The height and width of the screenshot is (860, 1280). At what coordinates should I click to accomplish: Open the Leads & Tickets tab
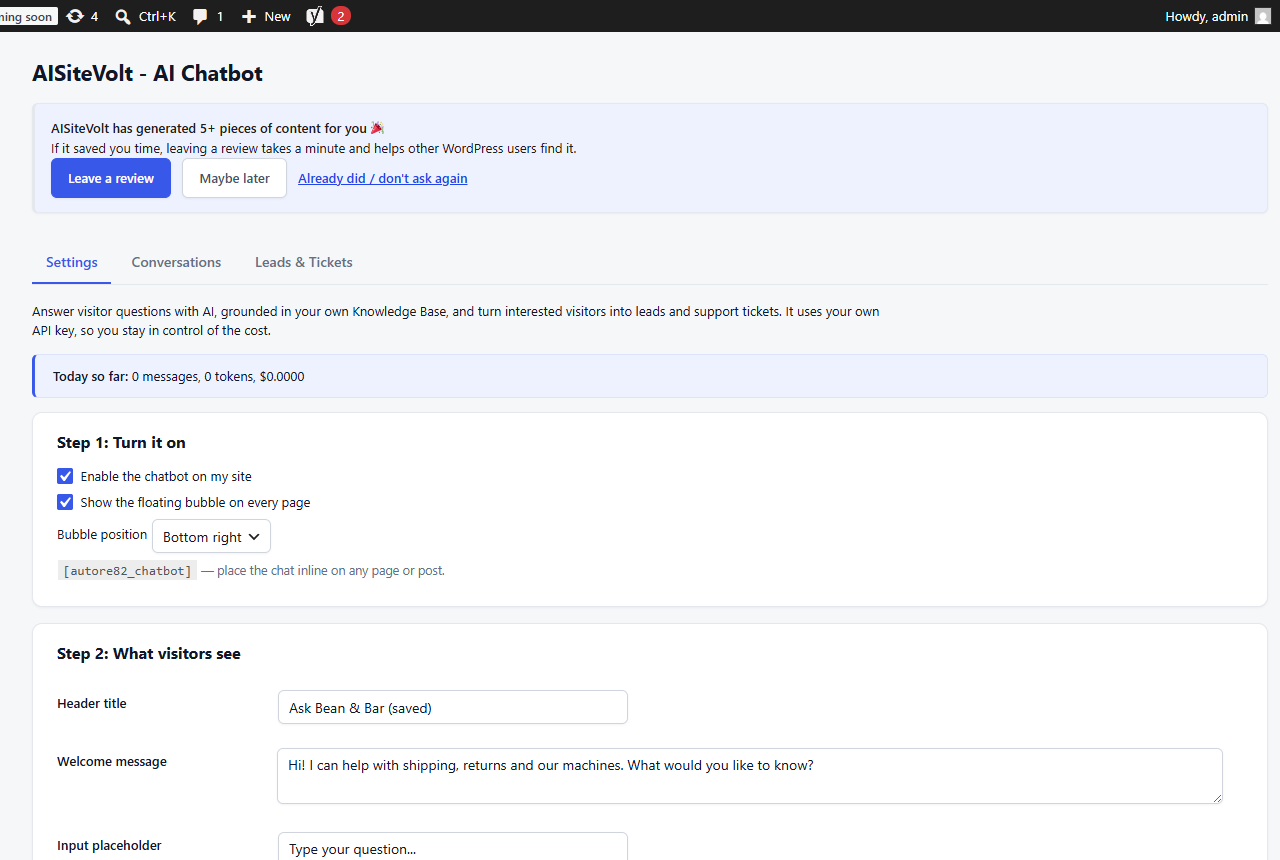point(304,262)
